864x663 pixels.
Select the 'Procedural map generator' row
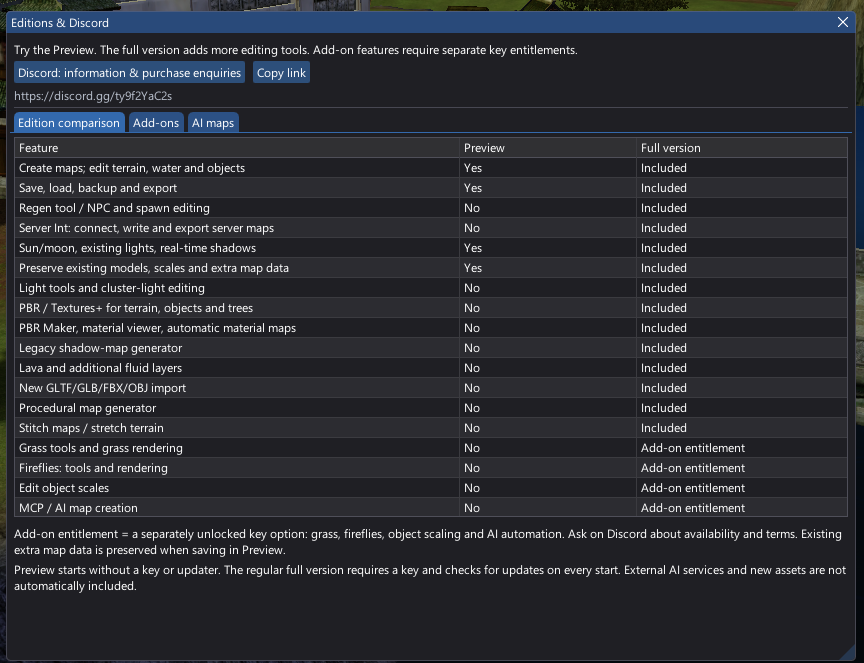(x=431, y=408)
